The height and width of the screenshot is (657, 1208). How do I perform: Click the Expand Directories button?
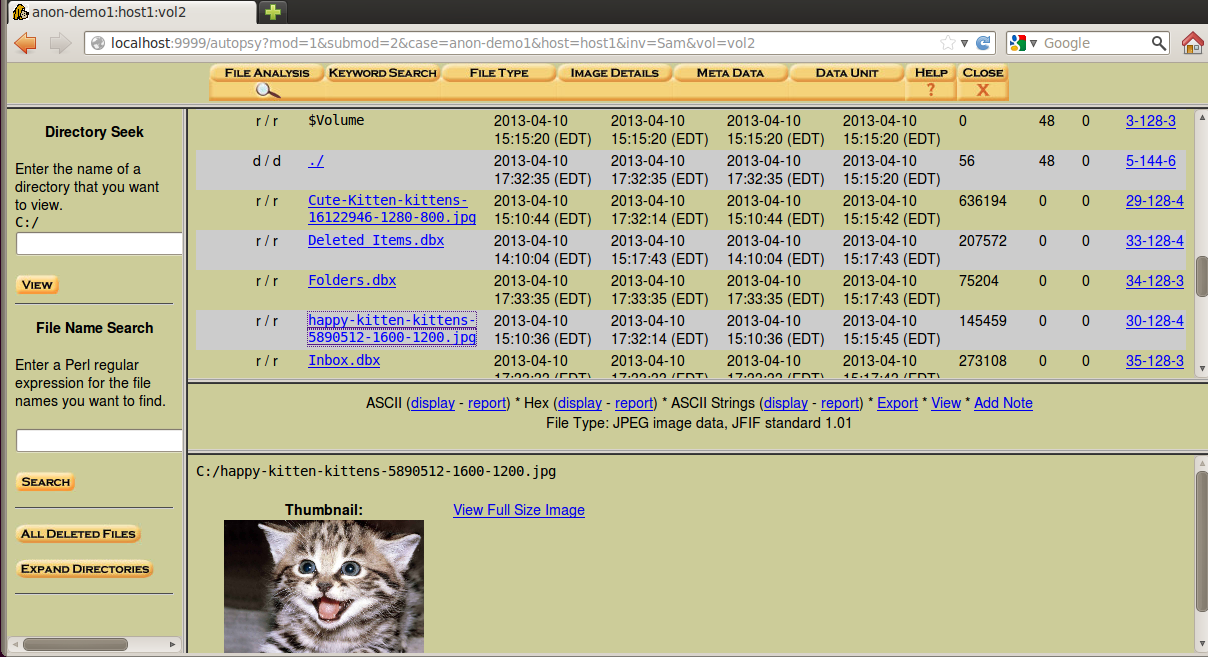[85, 569]
